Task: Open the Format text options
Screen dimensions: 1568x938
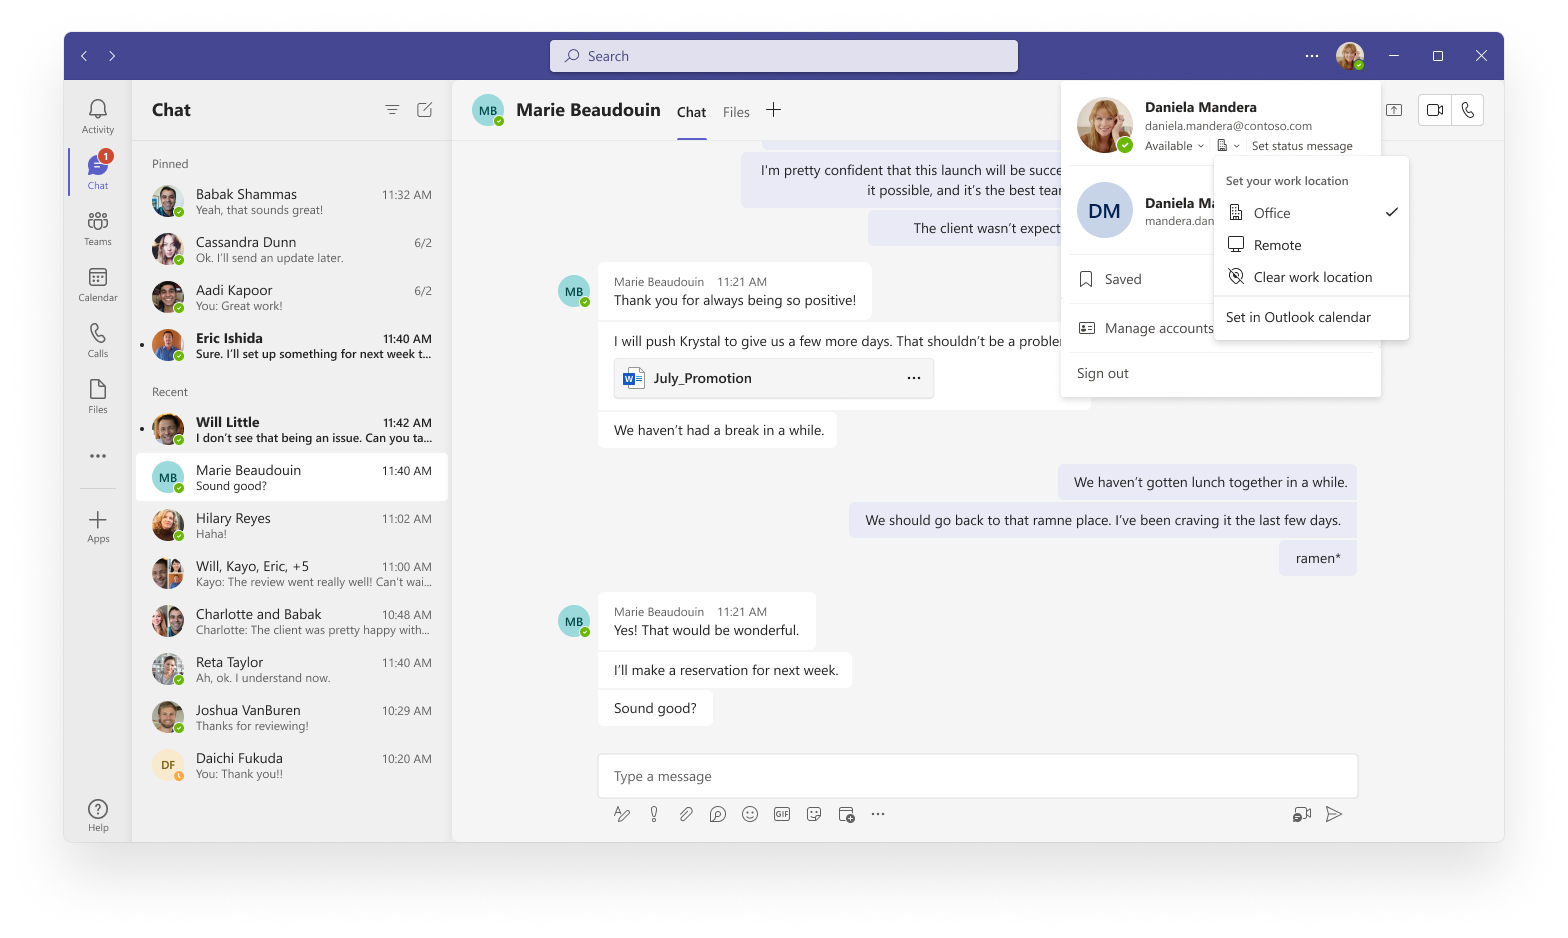Action: tap(622, 814)
